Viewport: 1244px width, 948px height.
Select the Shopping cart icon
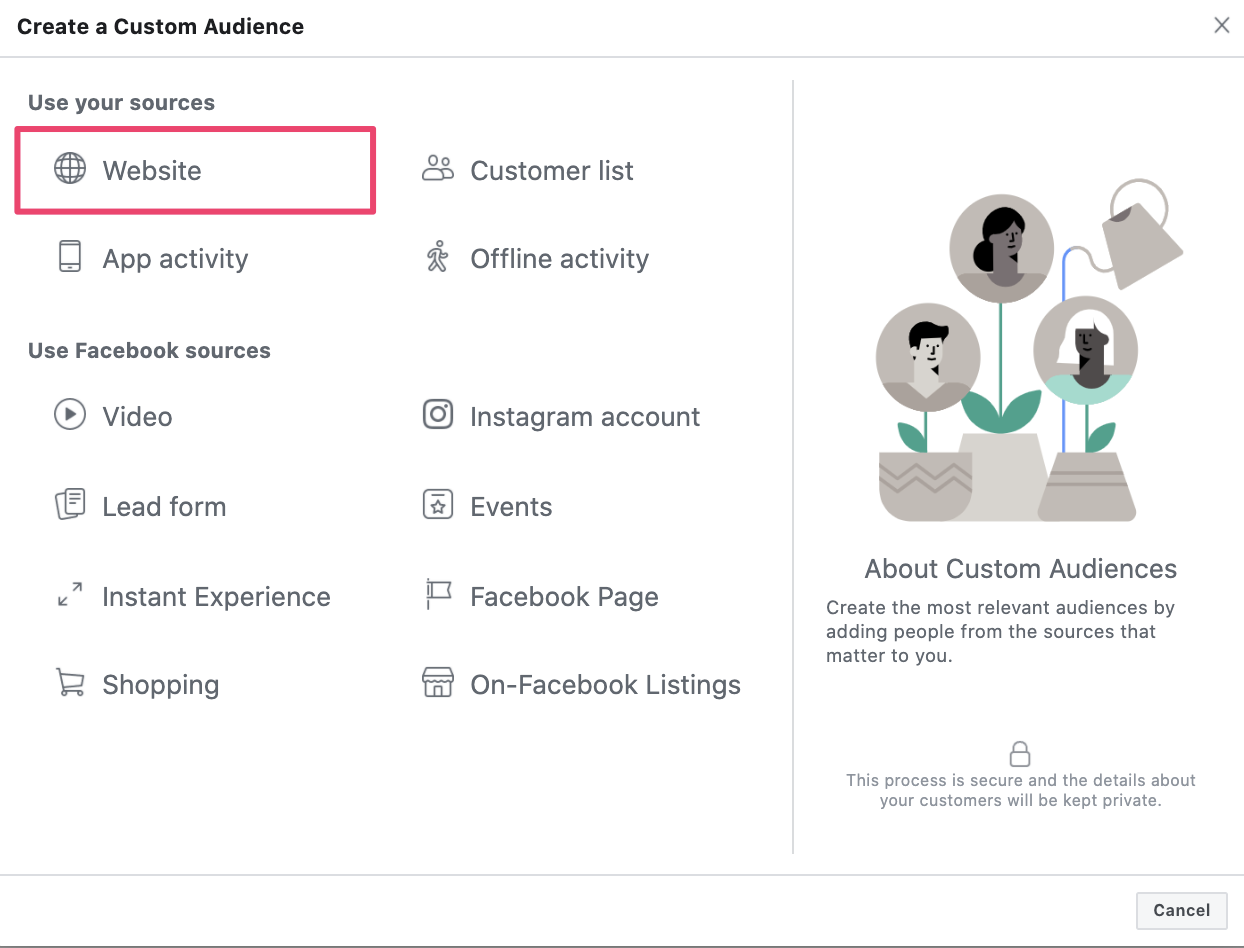(x=69, y=684)
